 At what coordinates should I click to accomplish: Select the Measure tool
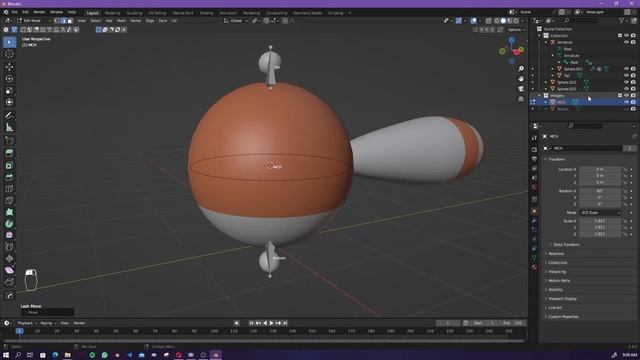[9, 127]
